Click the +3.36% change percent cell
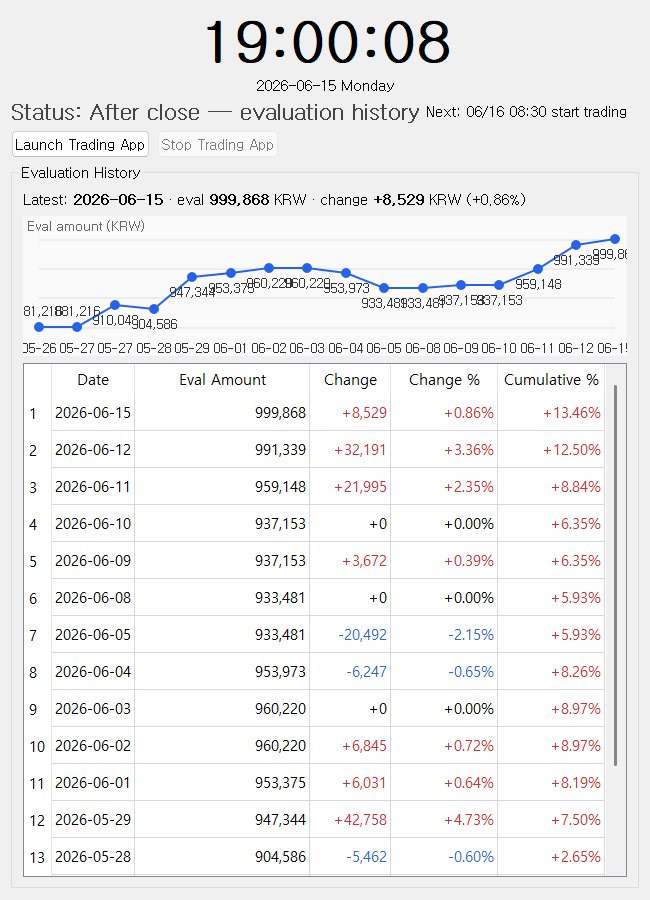Viewport: 650px width, 900px height. click(444, 449)
